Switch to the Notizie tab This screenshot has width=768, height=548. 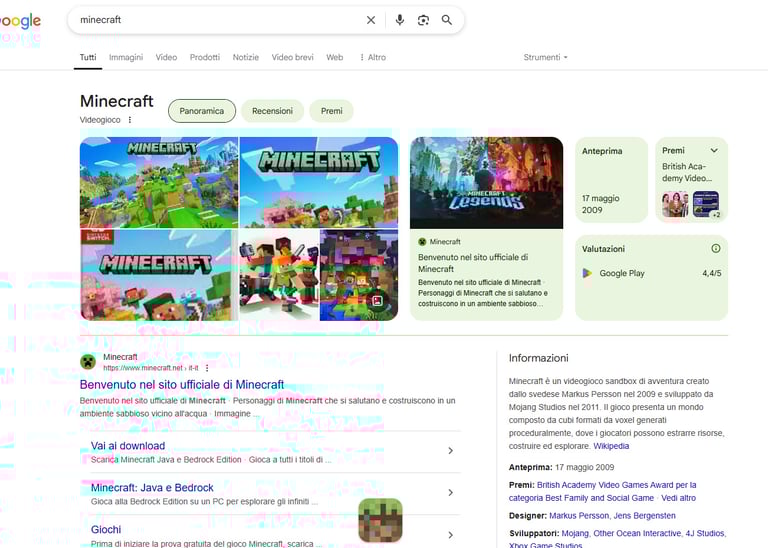tap(245, 57)
